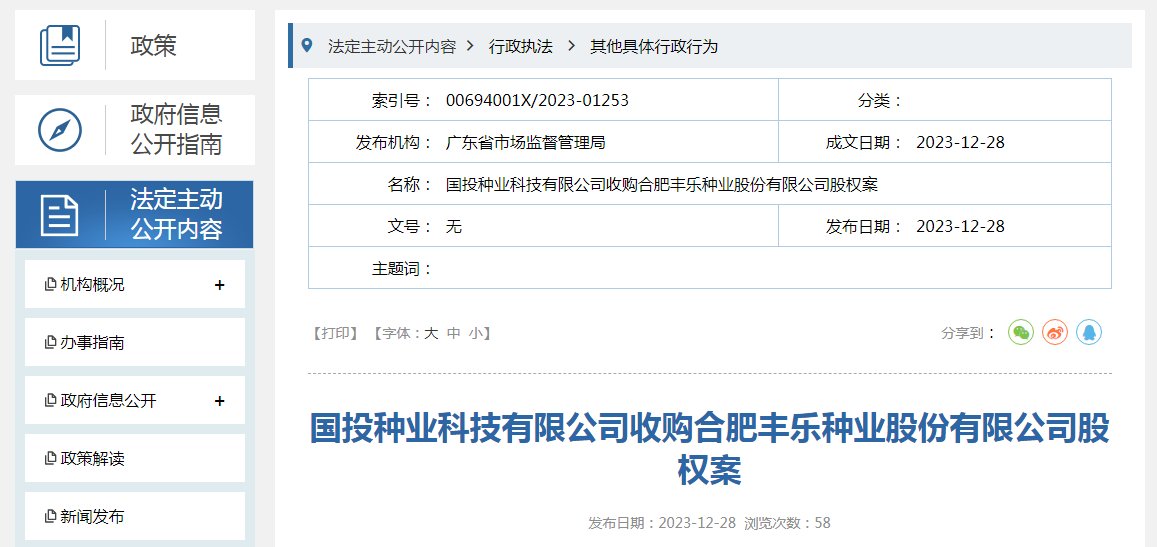1157x547 pixels.
Task: Click the 名称 row title text
Action: pyautogui.click(x=661, y=185)
